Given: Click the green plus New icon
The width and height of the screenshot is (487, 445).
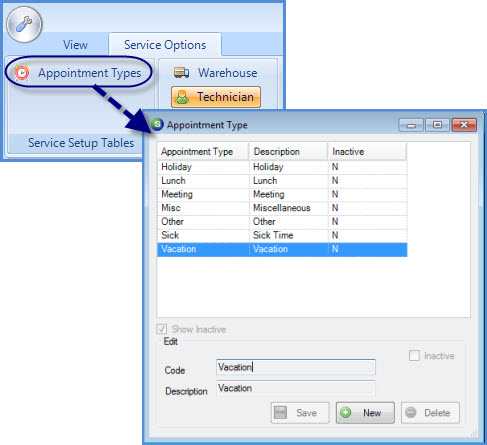Looking at the screenshot, I should click(346, 413).
